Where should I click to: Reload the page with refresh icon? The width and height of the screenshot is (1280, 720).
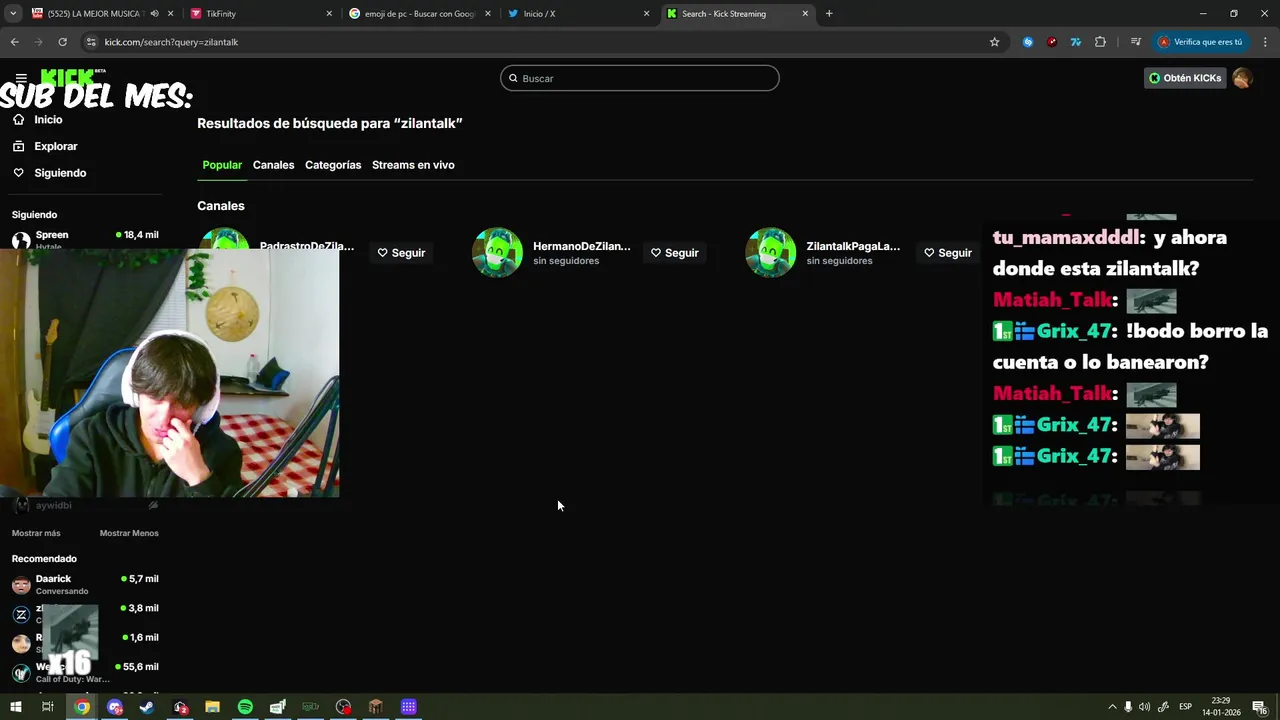tap(62, 42)
